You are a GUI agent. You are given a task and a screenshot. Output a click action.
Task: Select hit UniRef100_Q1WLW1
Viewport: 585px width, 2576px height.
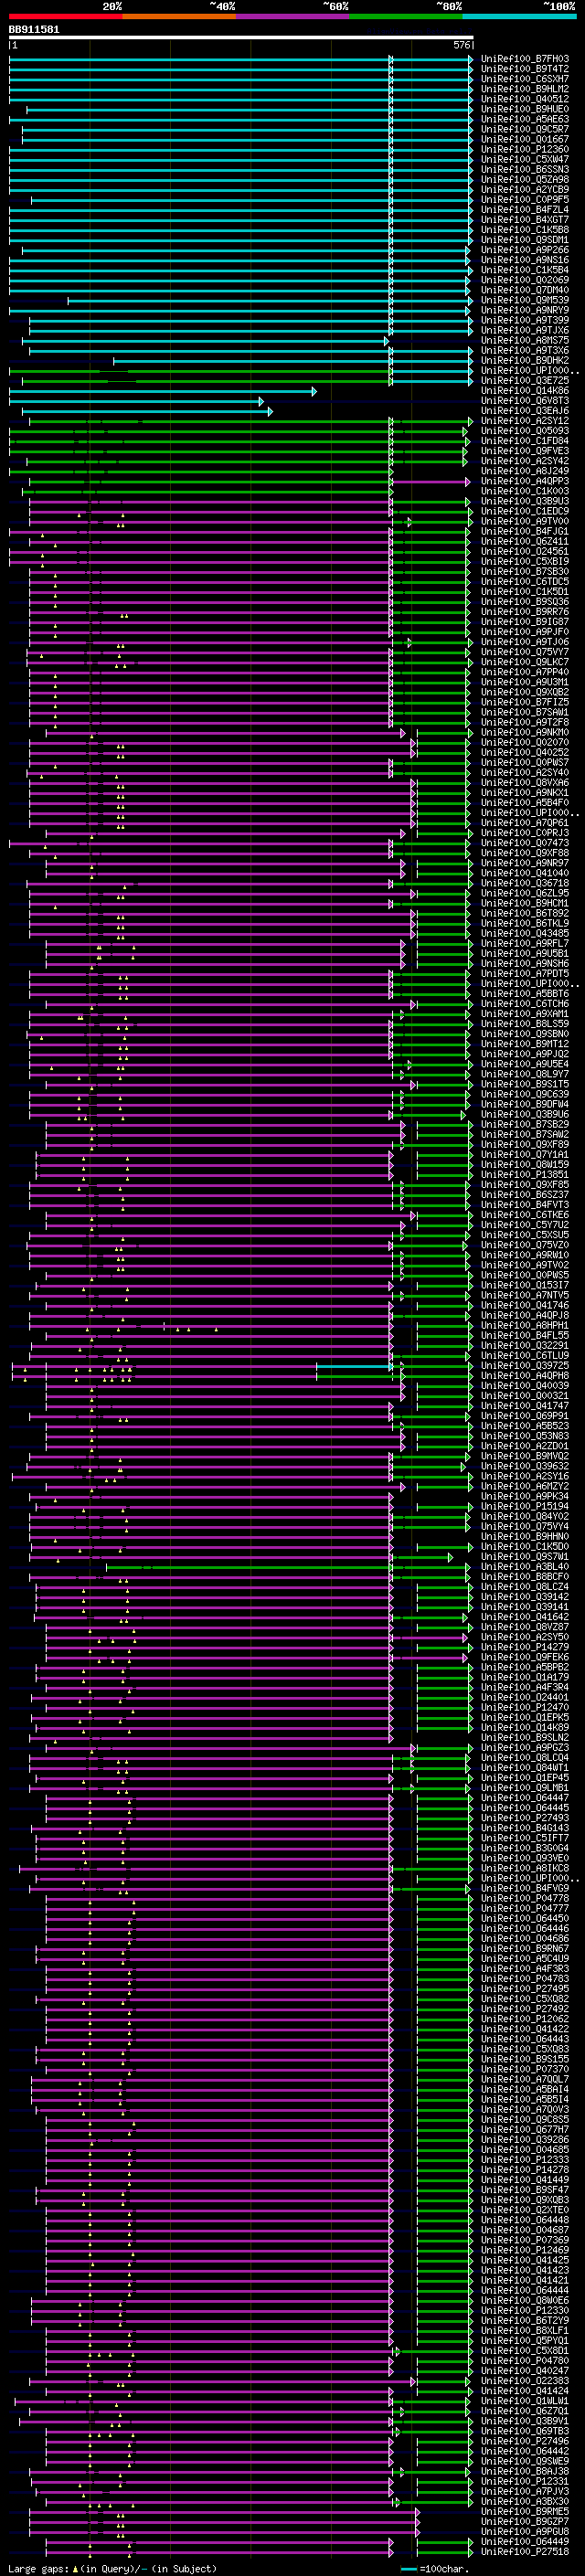pos(525,2400)
